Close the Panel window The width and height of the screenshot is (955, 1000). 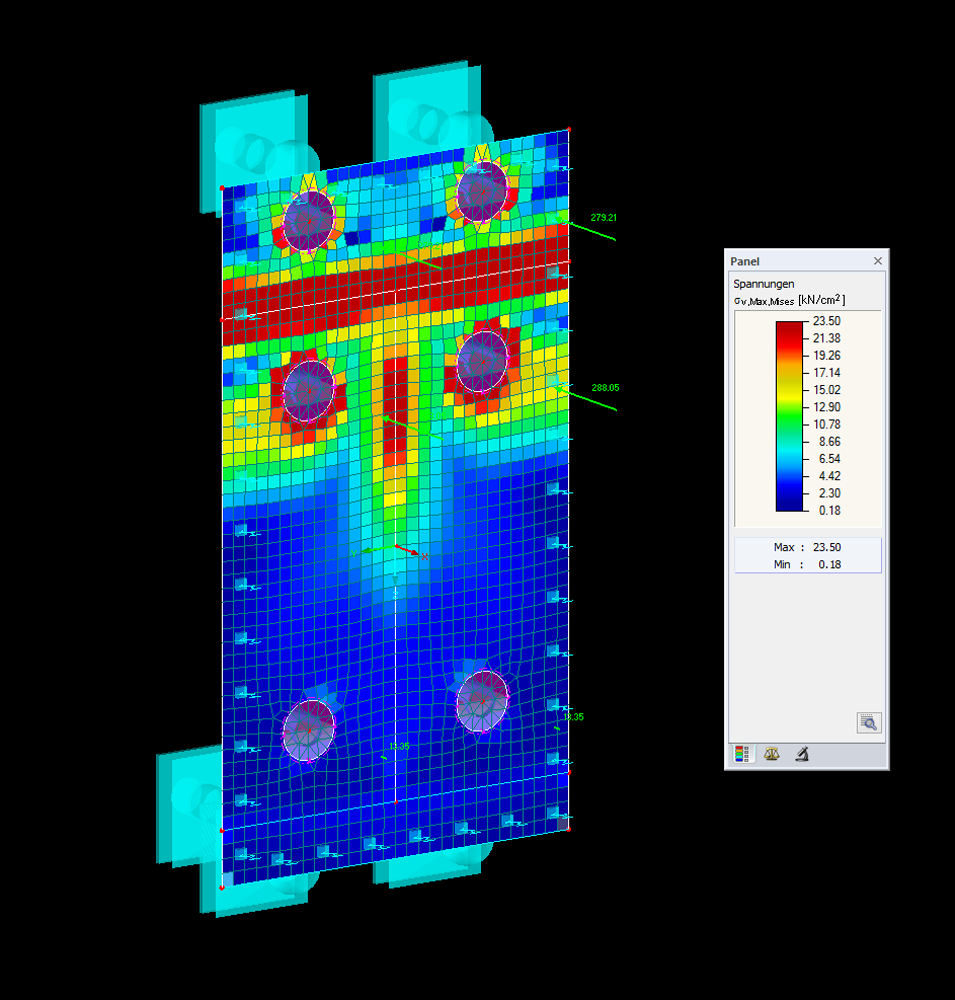click(x=878, y=261)
